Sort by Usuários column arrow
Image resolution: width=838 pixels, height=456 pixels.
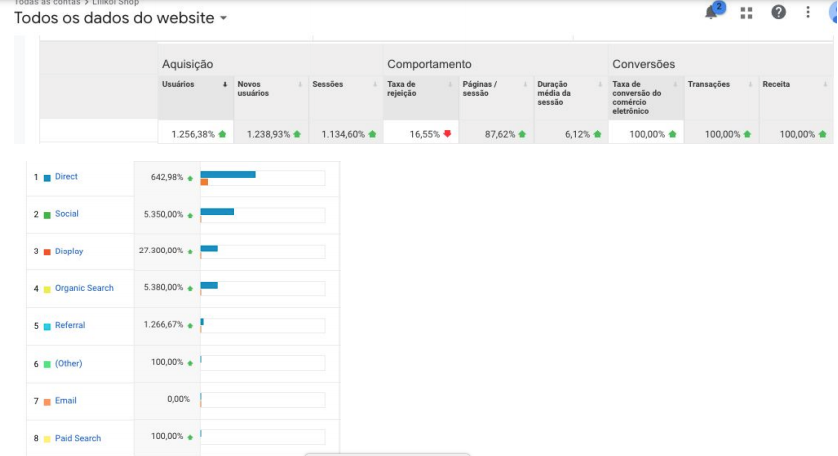(x=225, y=84)
